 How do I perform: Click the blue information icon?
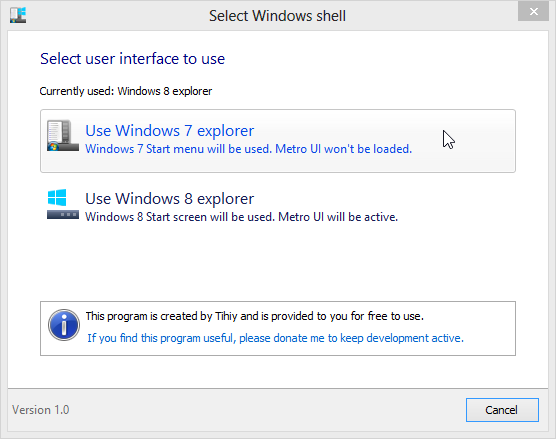tap(64, 325)
